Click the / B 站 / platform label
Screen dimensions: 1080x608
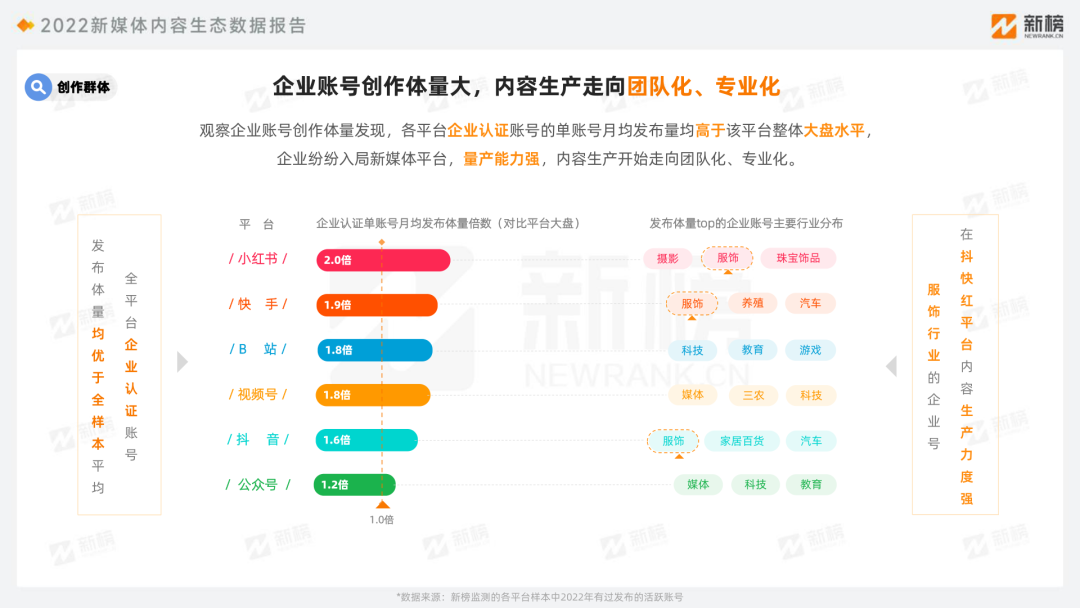[258, 349]
